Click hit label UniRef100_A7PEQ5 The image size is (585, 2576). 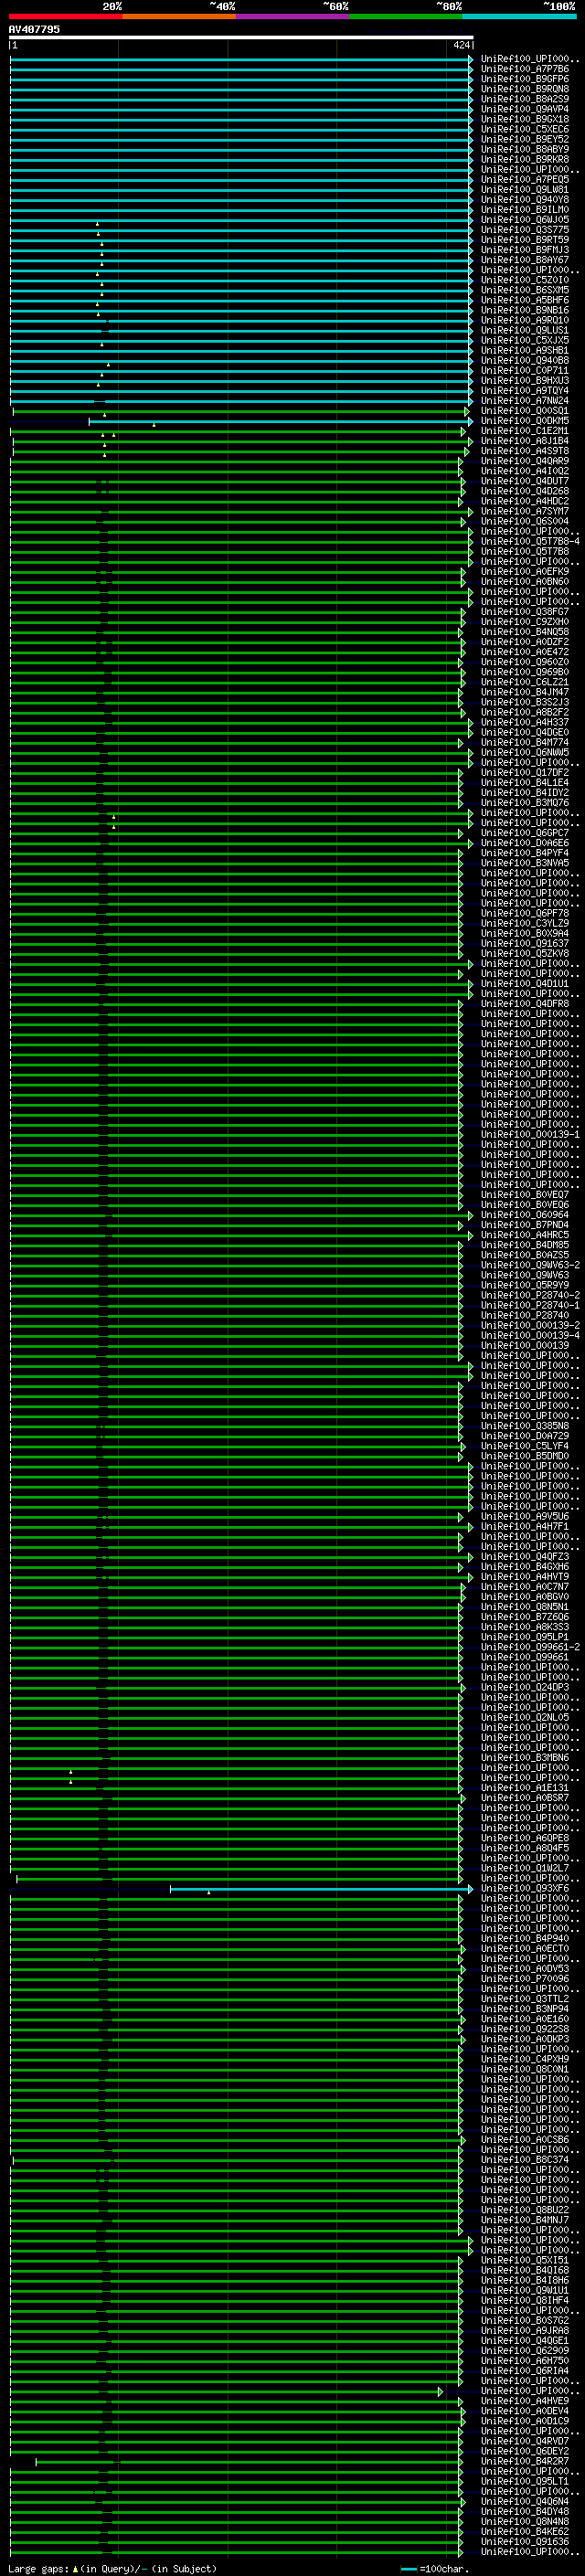tap(525, 179)
